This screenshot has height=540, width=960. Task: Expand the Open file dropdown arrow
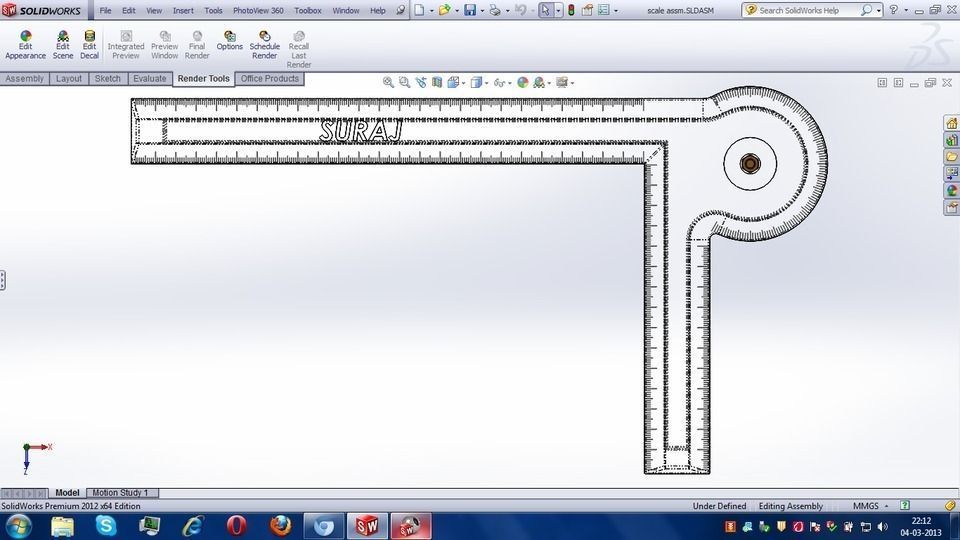[457, 10]
